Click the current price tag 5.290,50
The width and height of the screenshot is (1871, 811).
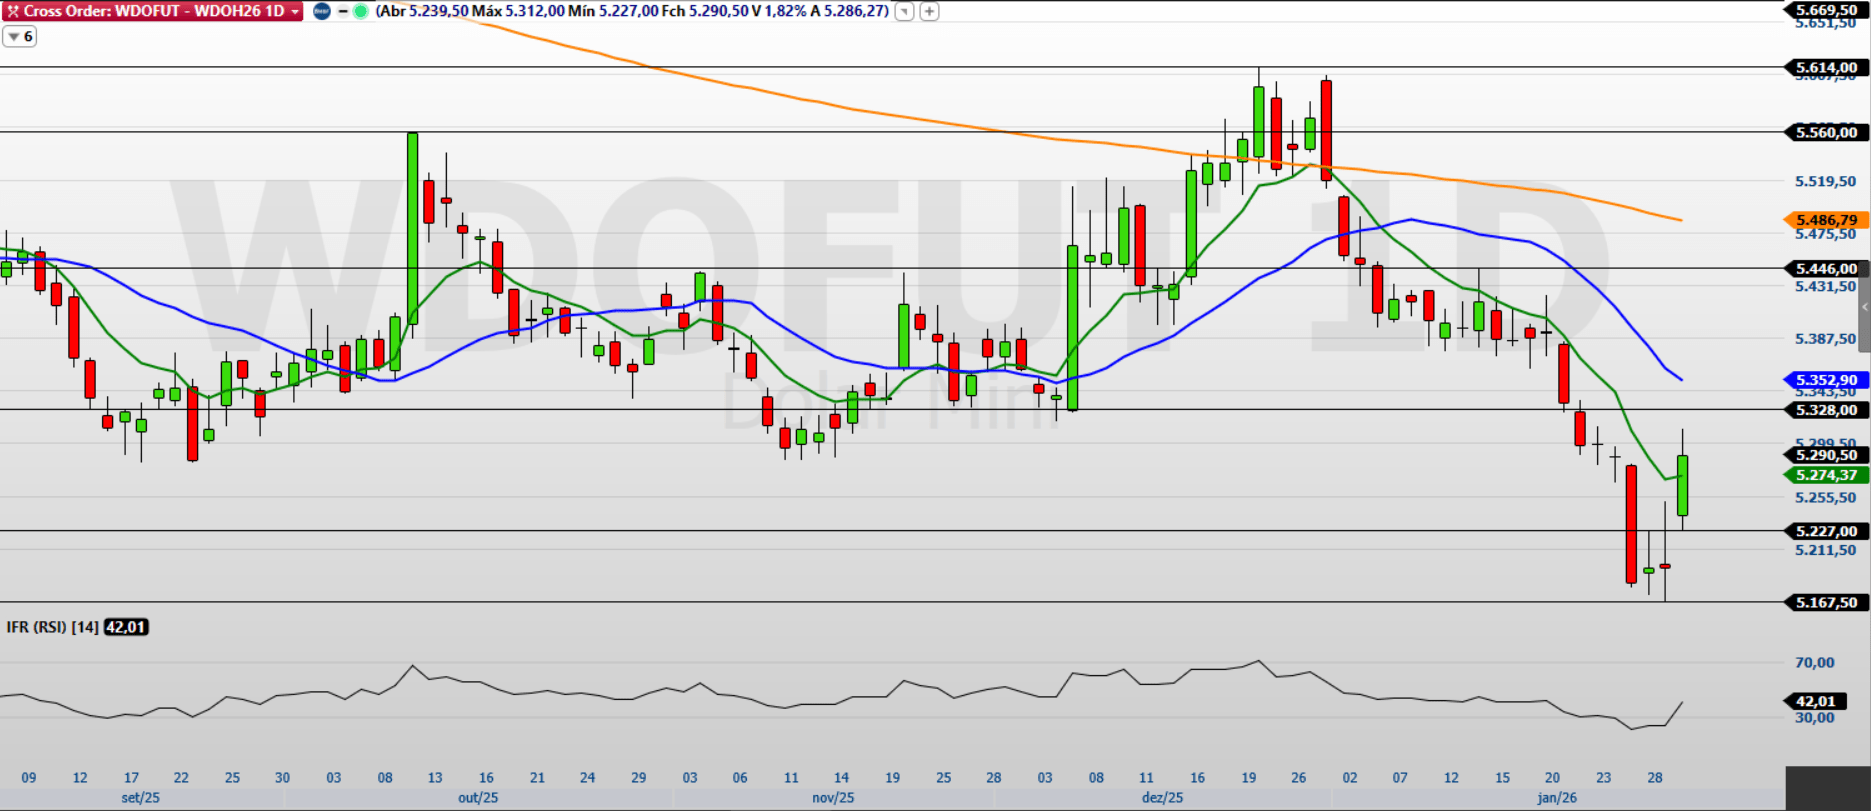pyautogui.click(x=1826, y=455)
